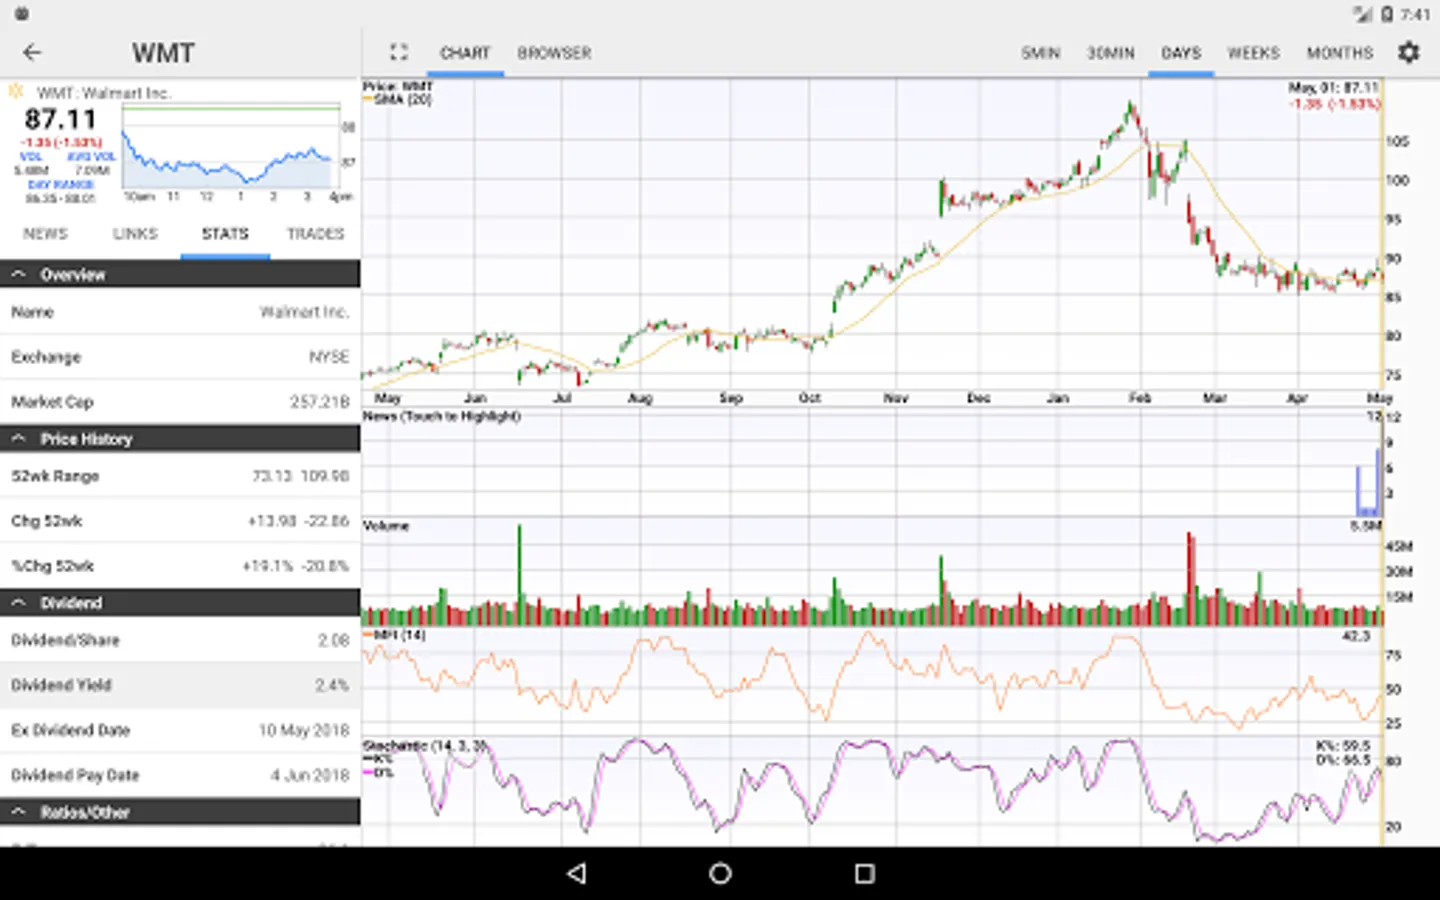Viewport: 1440px width, 900px height.
Task: Select the Dividend Yield row
Action: click(180, 685)
